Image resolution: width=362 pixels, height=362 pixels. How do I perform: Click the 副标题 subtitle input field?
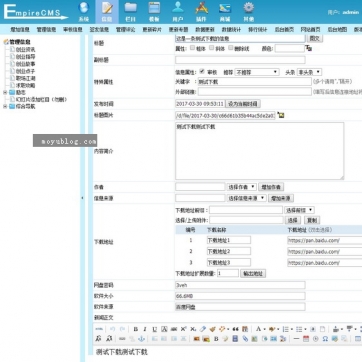point(240,60)
